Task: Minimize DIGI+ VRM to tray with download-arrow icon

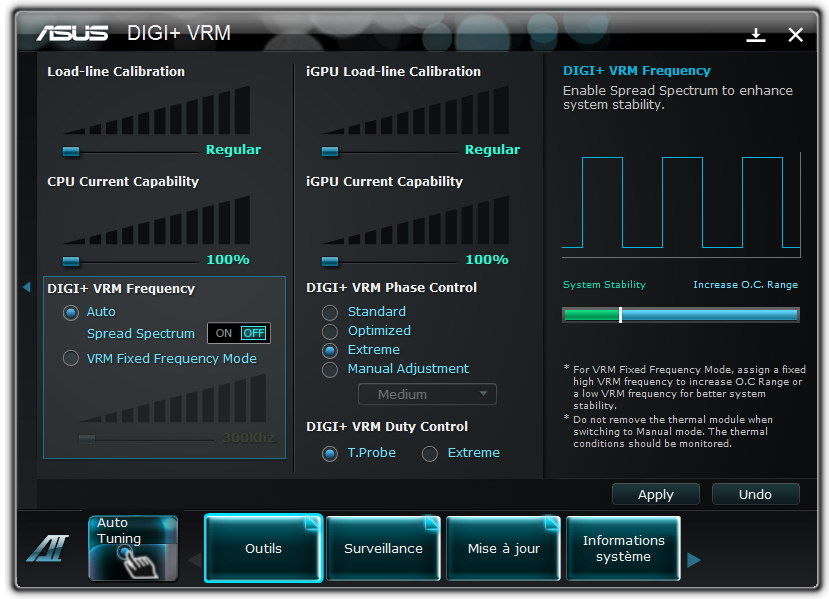Action: pyautogui.click(x=756, y=35)
